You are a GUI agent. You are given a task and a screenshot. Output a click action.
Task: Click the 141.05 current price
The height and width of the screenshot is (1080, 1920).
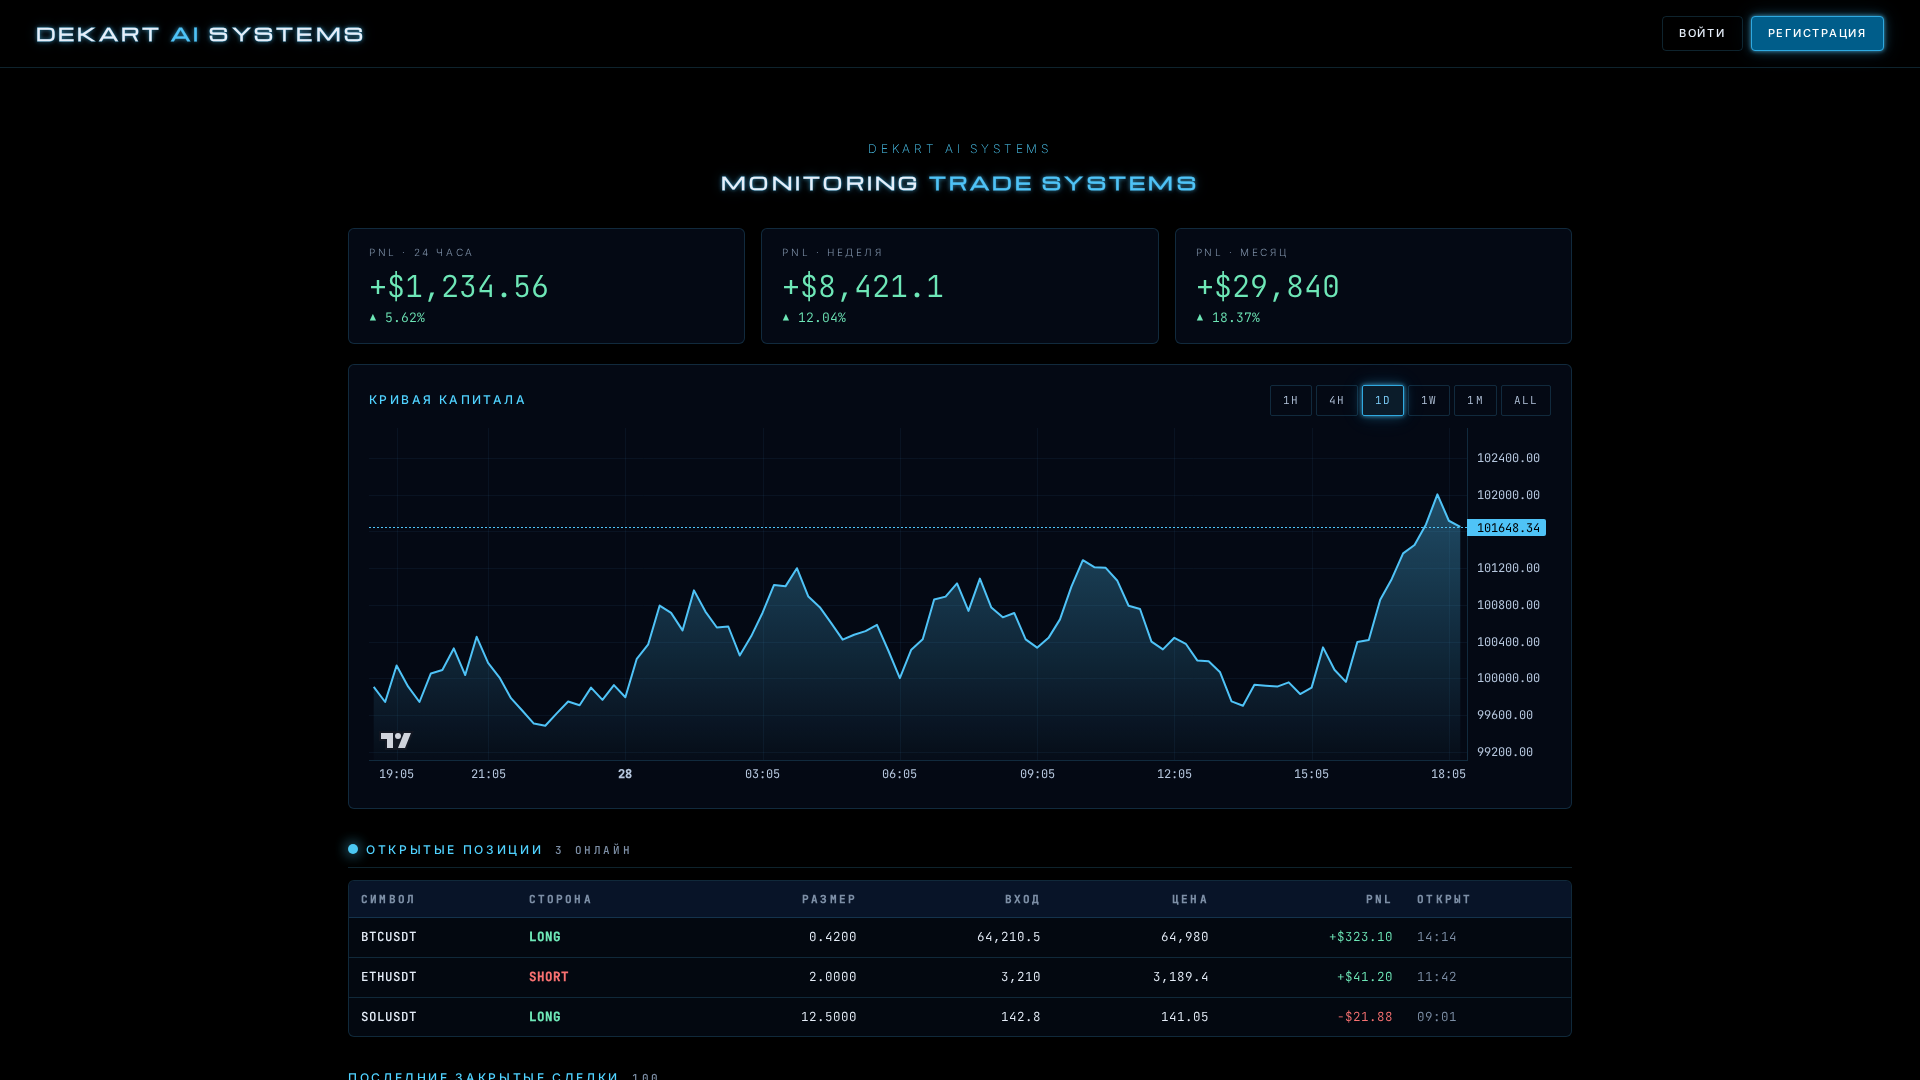point(1185,1017)
